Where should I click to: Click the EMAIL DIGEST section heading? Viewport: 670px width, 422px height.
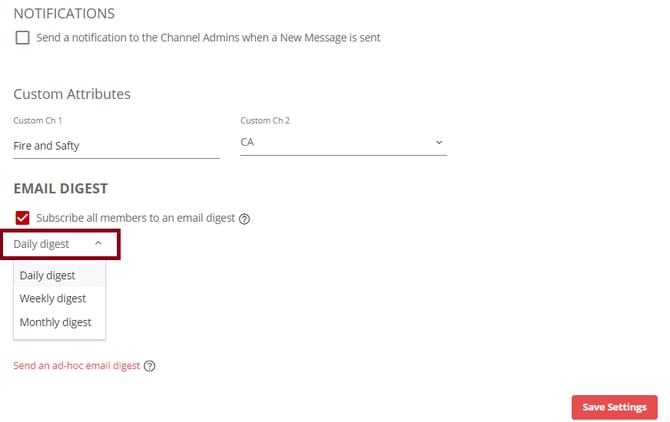(x=61, y=188)
